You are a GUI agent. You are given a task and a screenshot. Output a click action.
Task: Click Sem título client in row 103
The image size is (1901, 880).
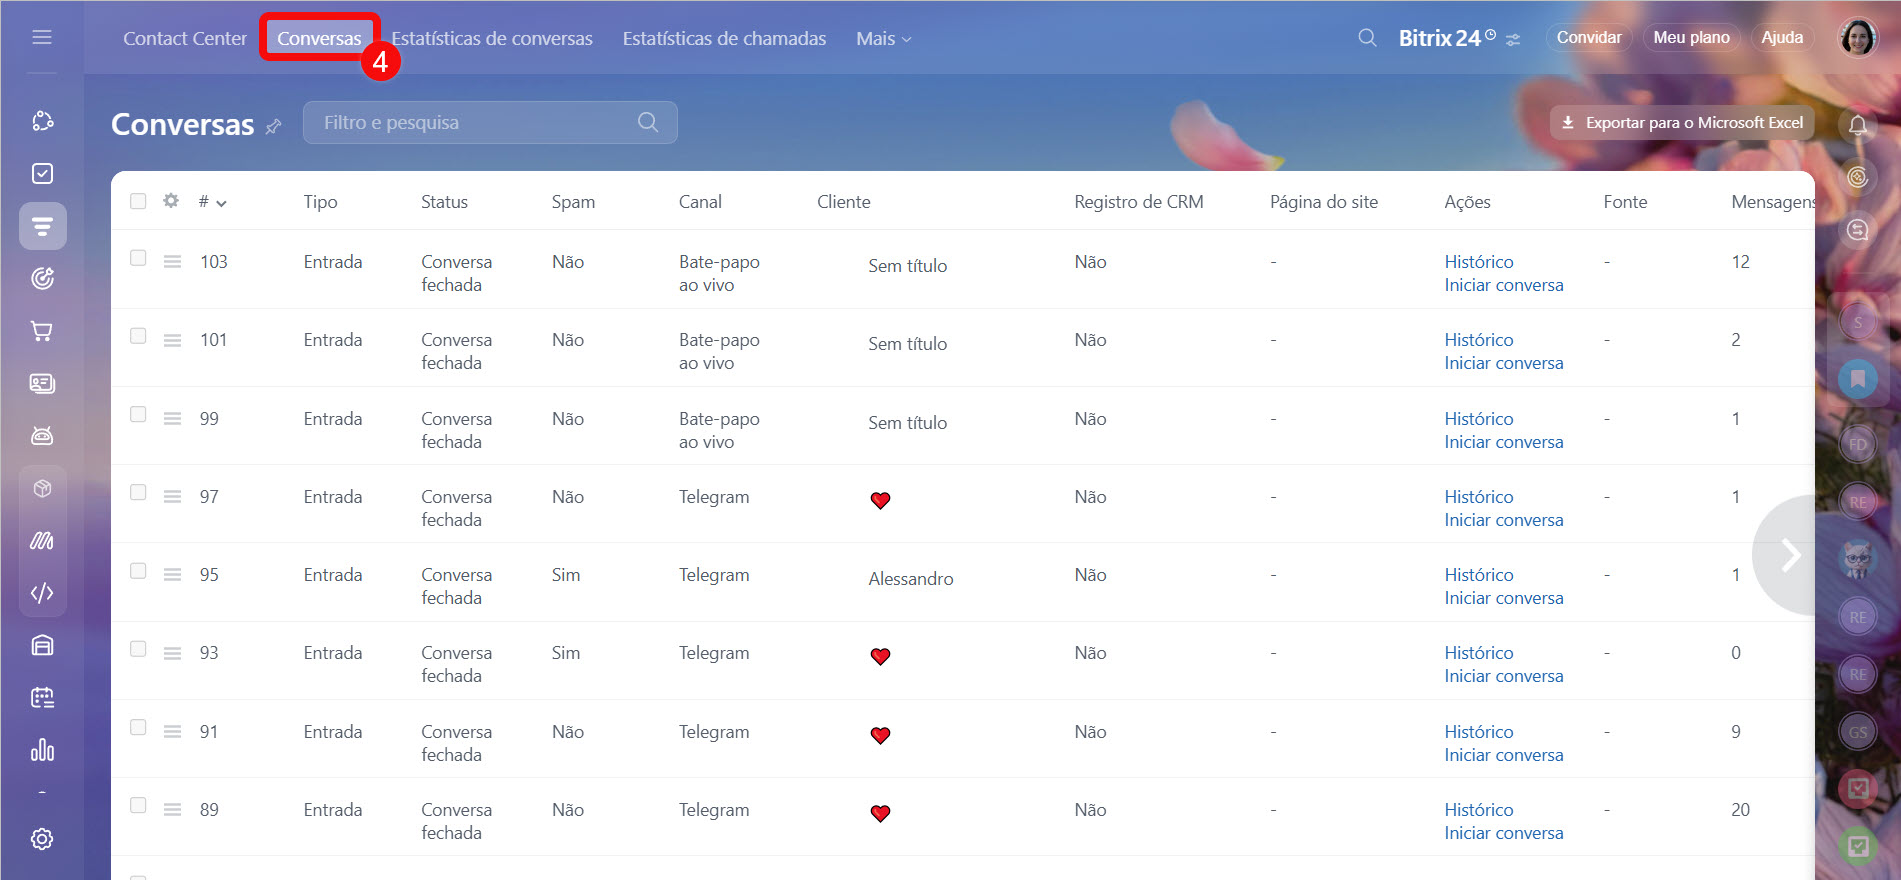[907, 265]
